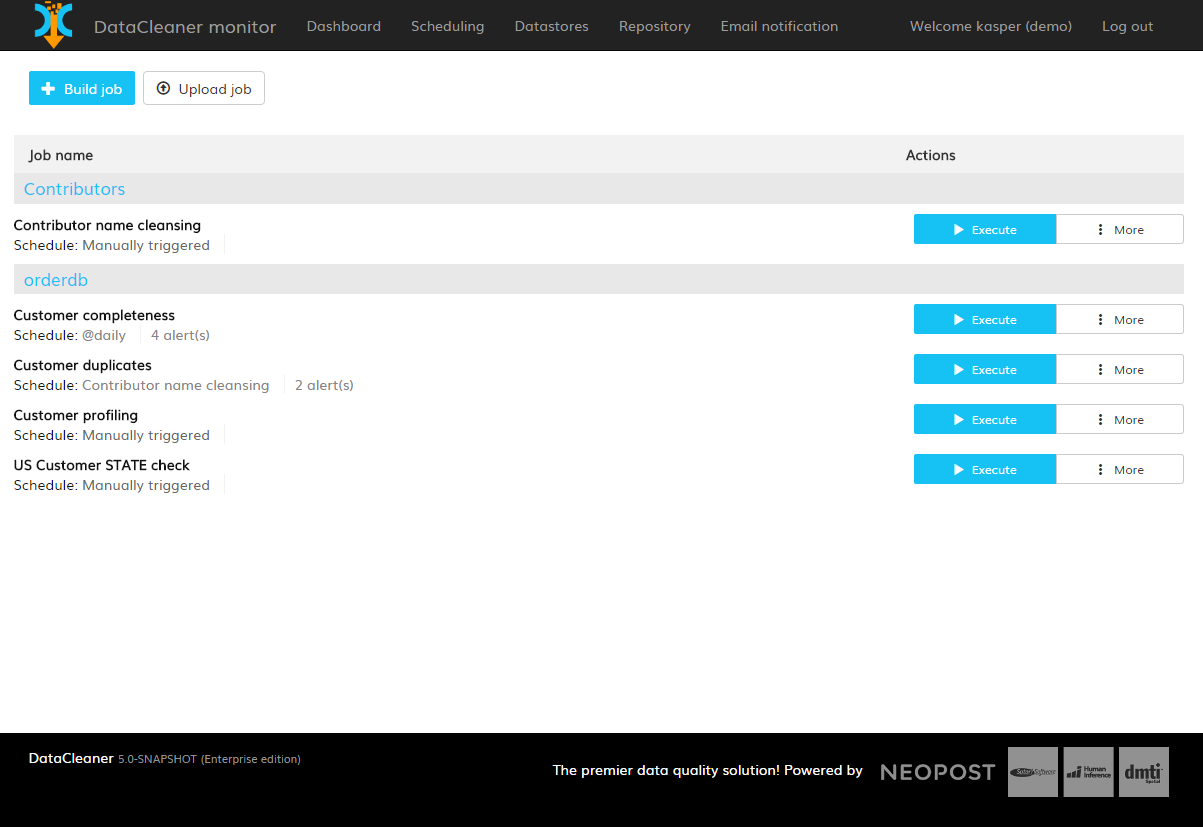
Task: Execute the Customer duplicates job
Action: (x=985, y=369)
